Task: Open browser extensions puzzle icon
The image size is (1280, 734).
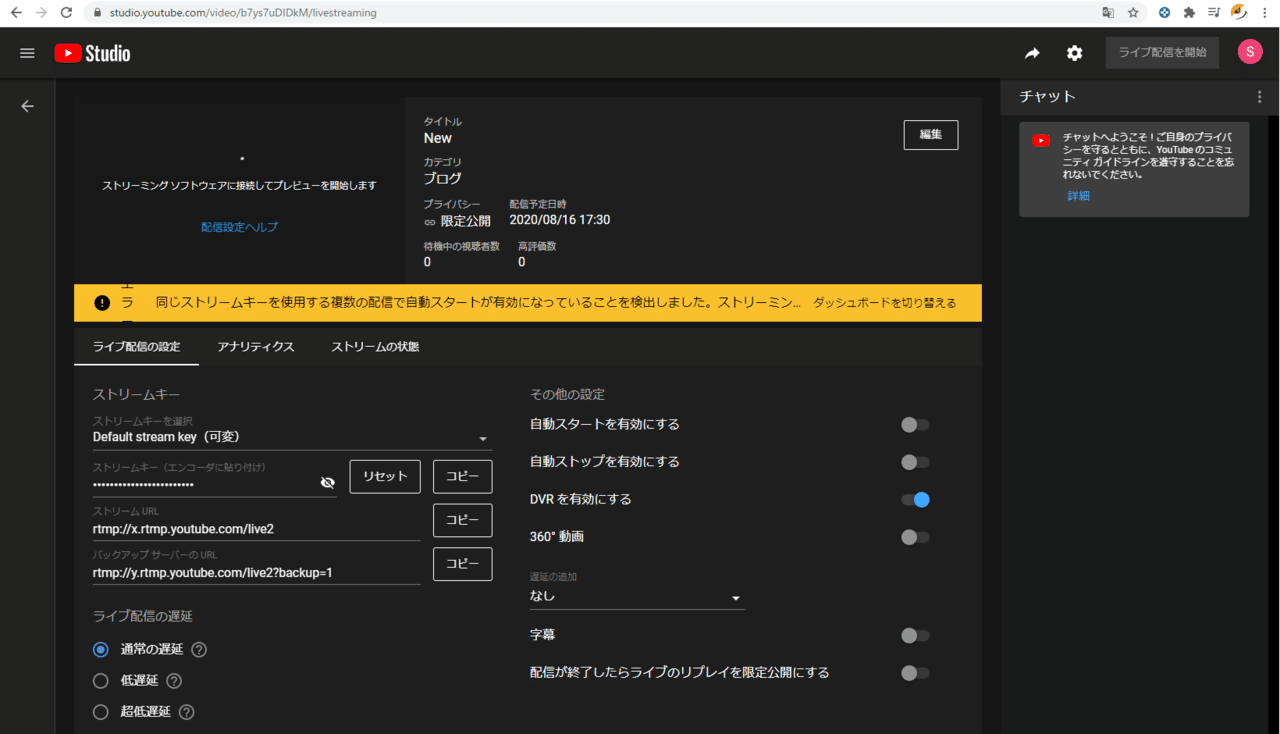Action: (1189, 13)
